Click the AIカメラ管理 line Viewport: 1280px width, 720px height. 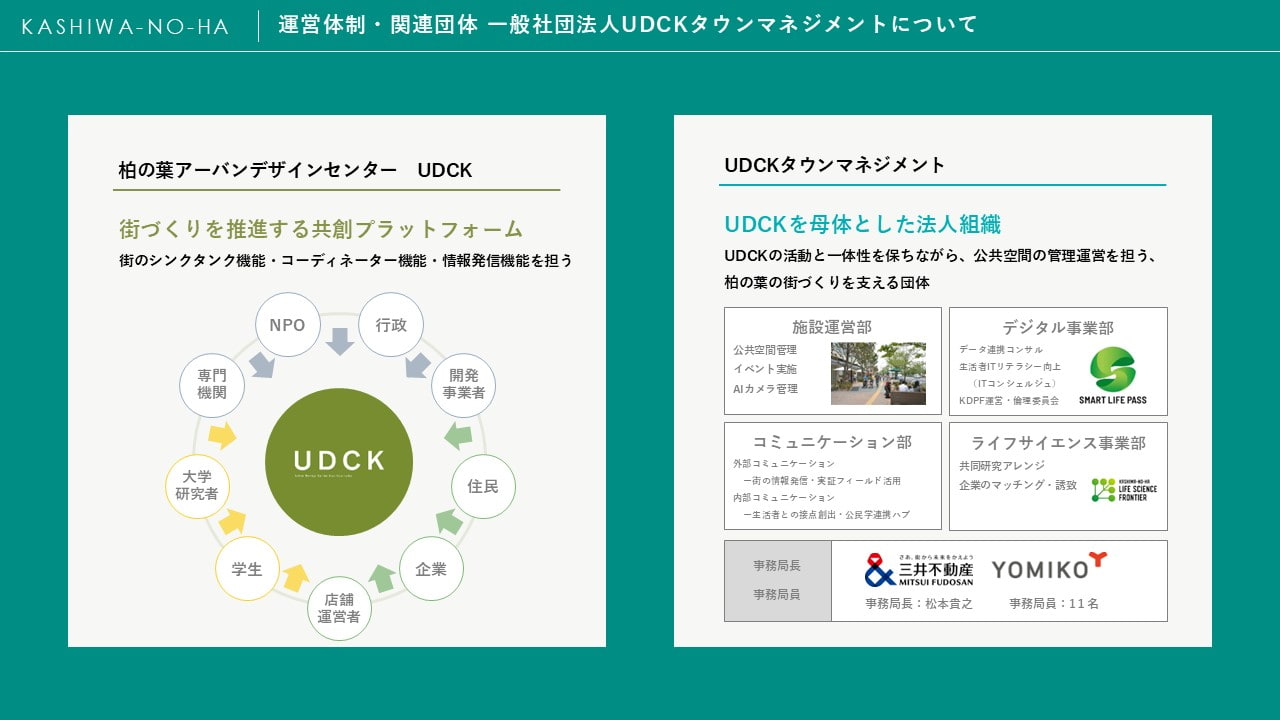click(x=765, y=388)
